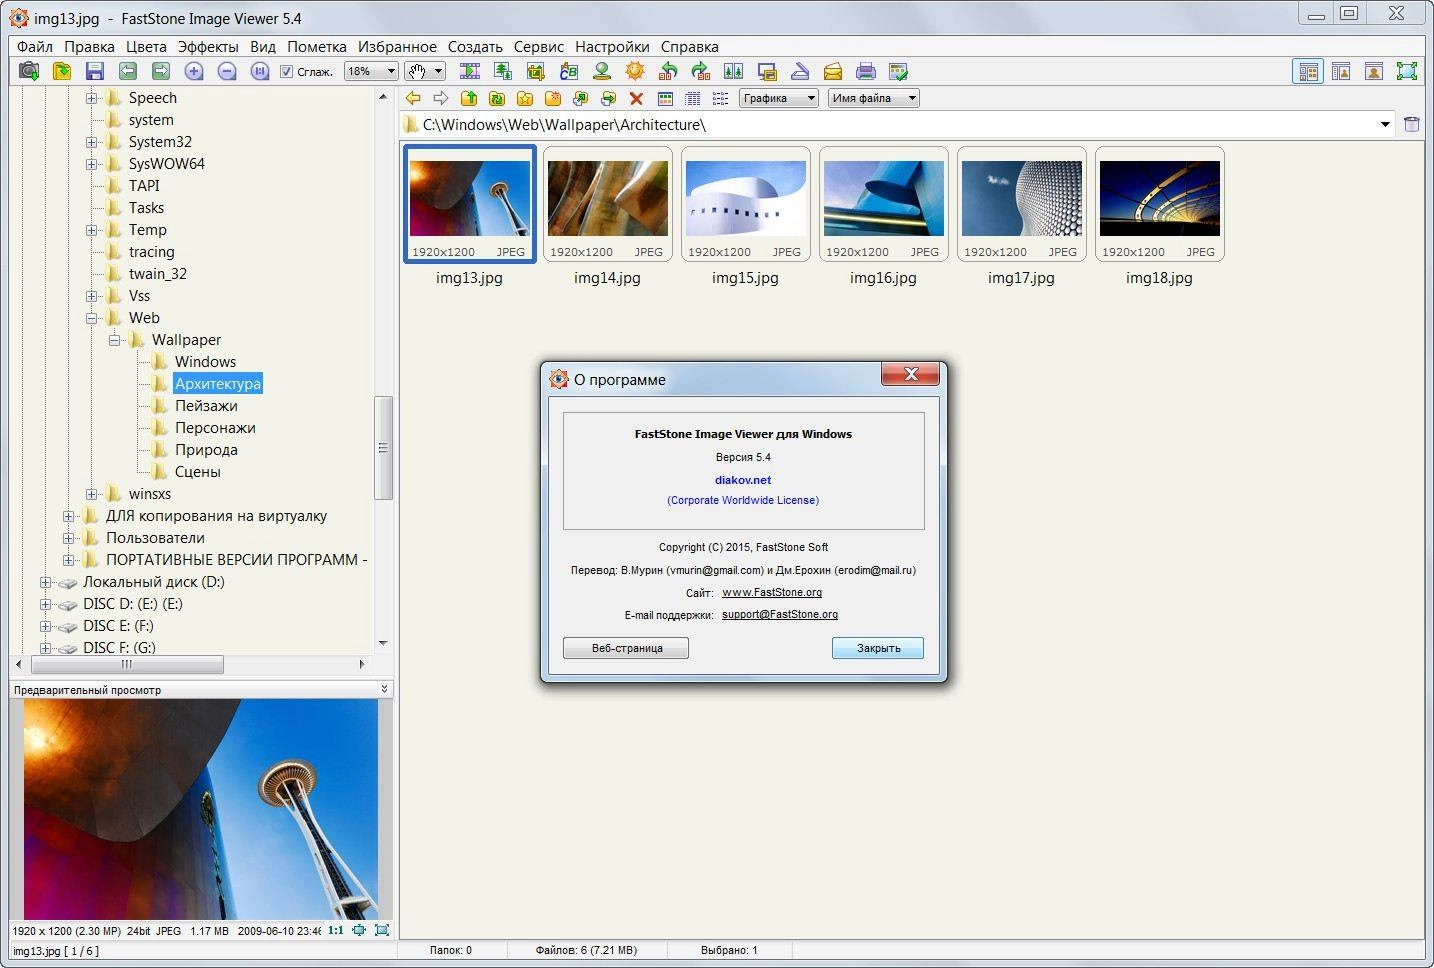Viewport: 1434px width, 968px height.
Task: Clear history using trash icon next to path
Action: 1412,124
